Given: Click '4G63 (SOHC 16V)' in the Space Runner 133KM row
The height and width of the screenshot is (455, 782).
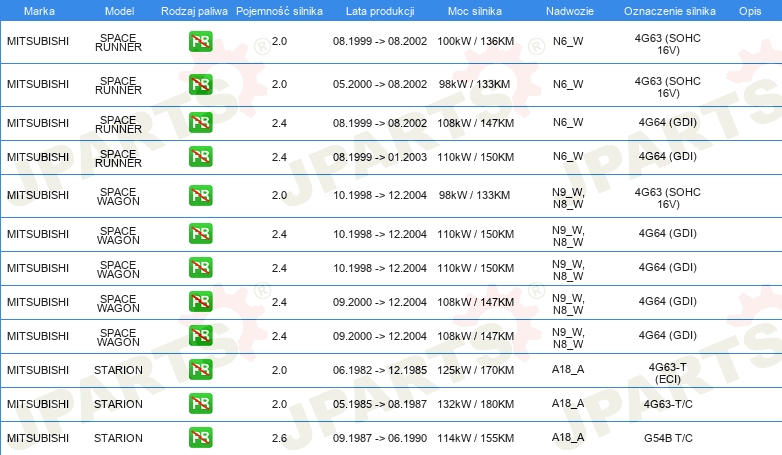Looking at the screenshot, I should pyautogui.click(x=668, y=87).
